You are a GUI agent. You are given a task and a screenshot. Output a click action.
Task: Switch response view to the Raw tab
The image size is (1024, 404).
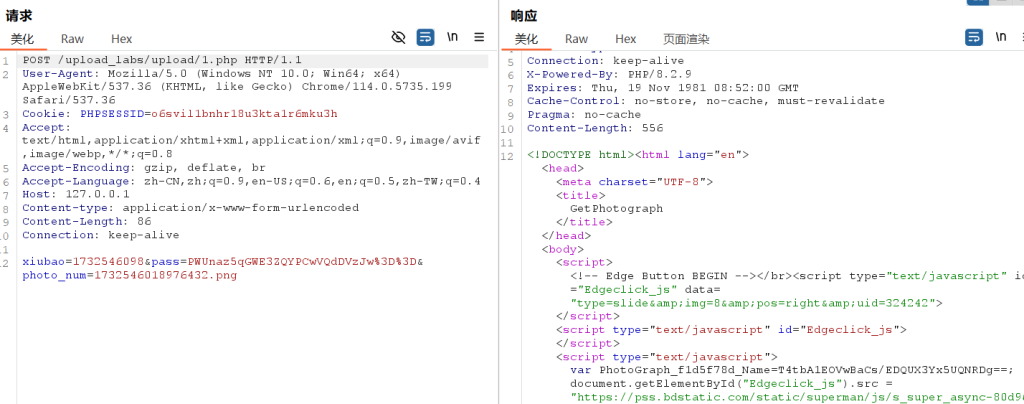pos(576,39)
